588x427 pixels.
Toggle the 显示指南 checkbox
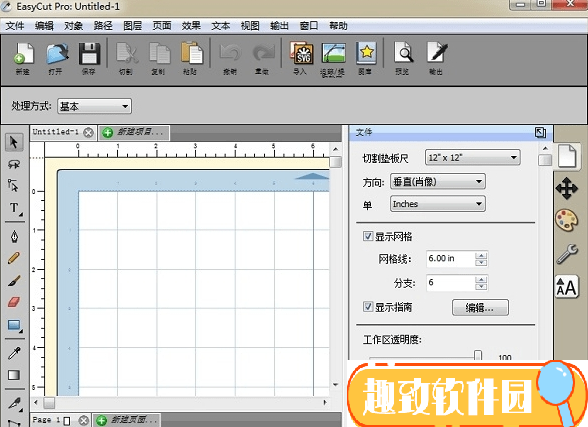pyautogui.click(x=368, y=307)
